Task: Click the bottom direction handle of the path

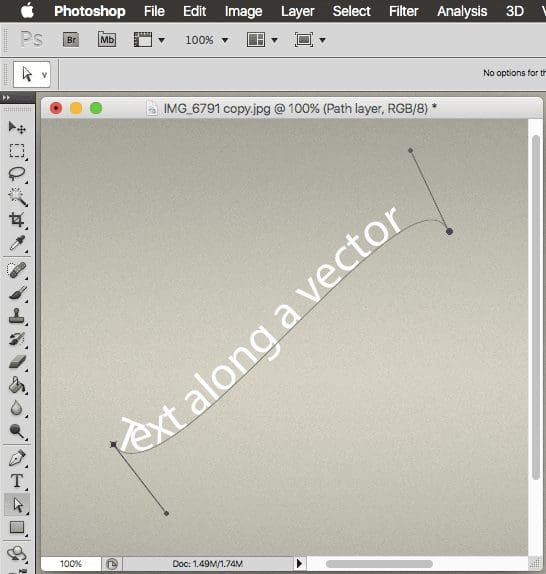Action: pyautogui.click(x=166, y=514)
